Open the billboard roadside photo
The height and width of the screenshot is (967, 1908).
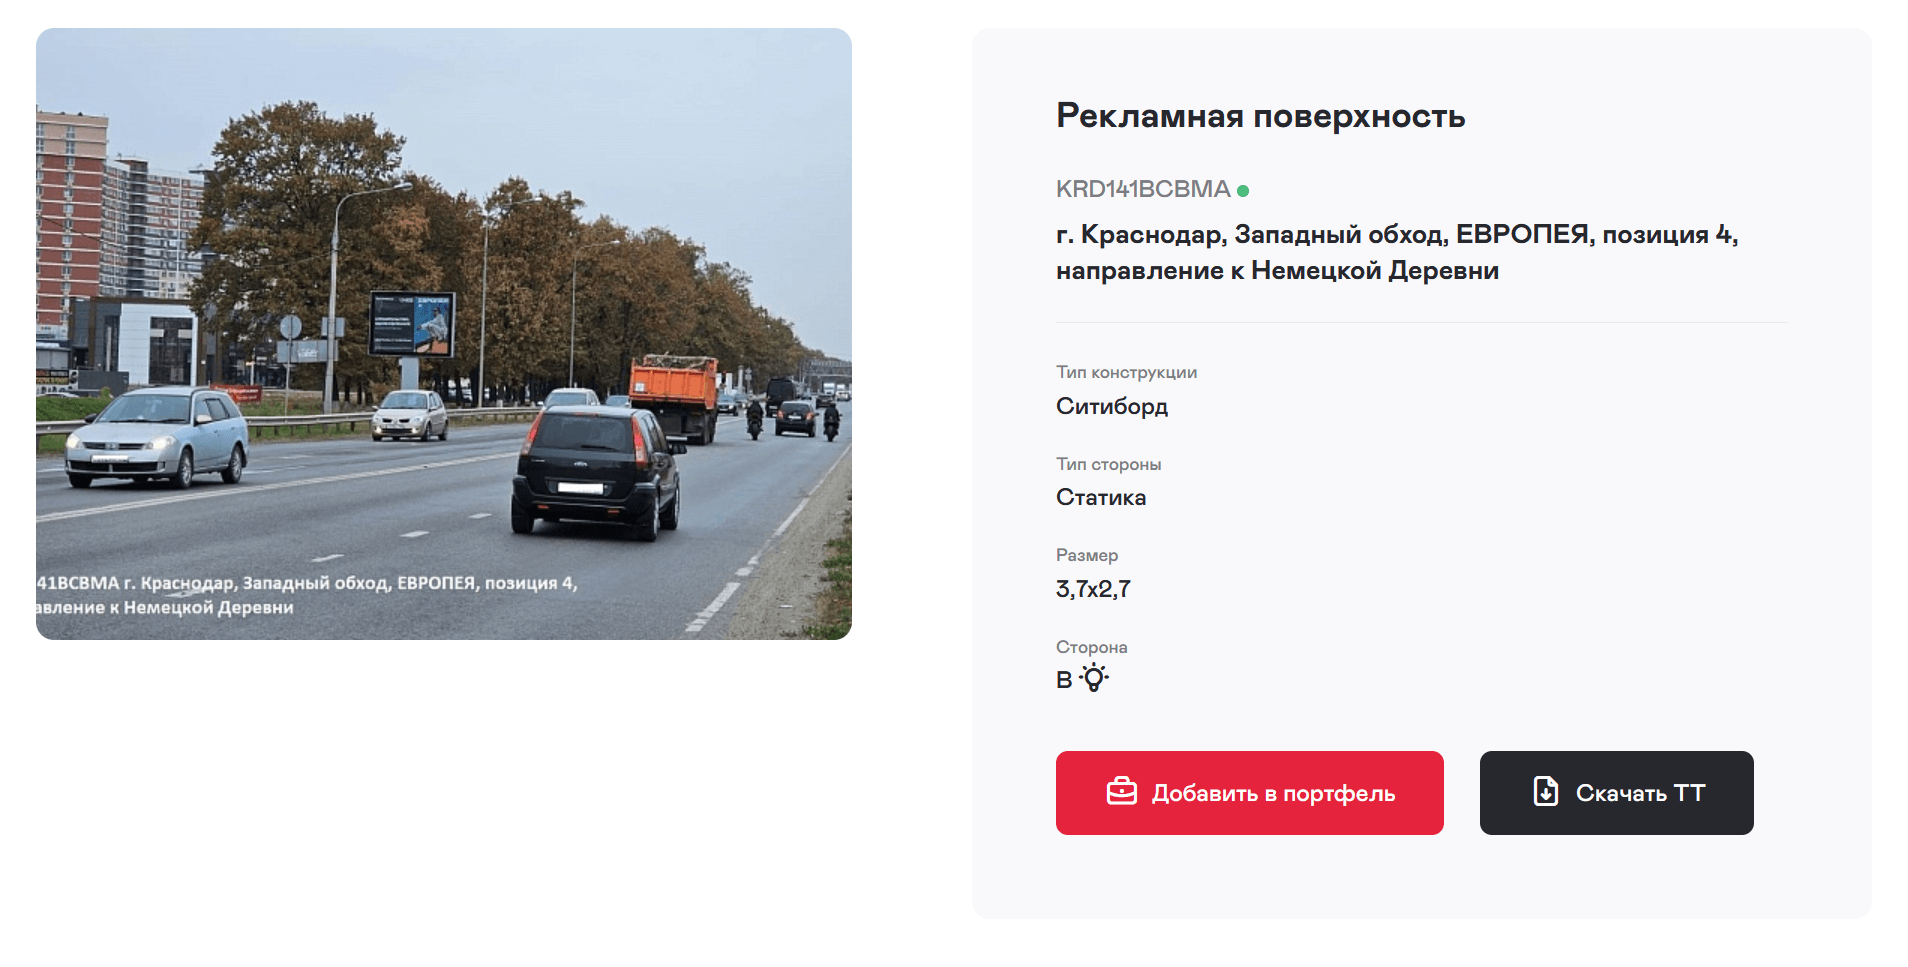(444, 334)
